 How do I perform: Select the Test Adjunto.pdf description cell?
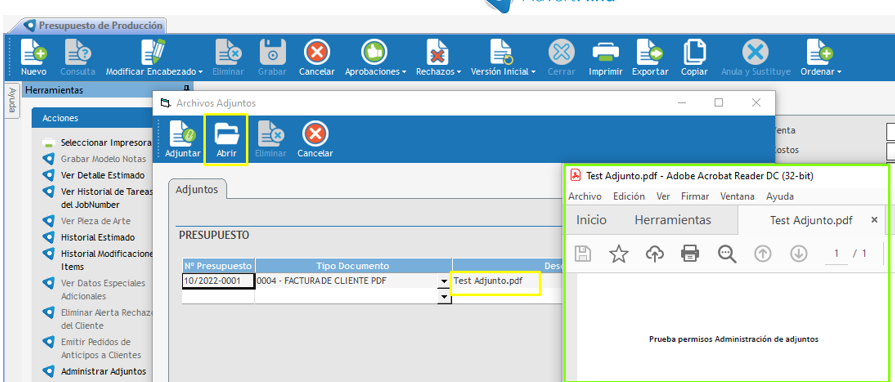[x=495, y=282]
